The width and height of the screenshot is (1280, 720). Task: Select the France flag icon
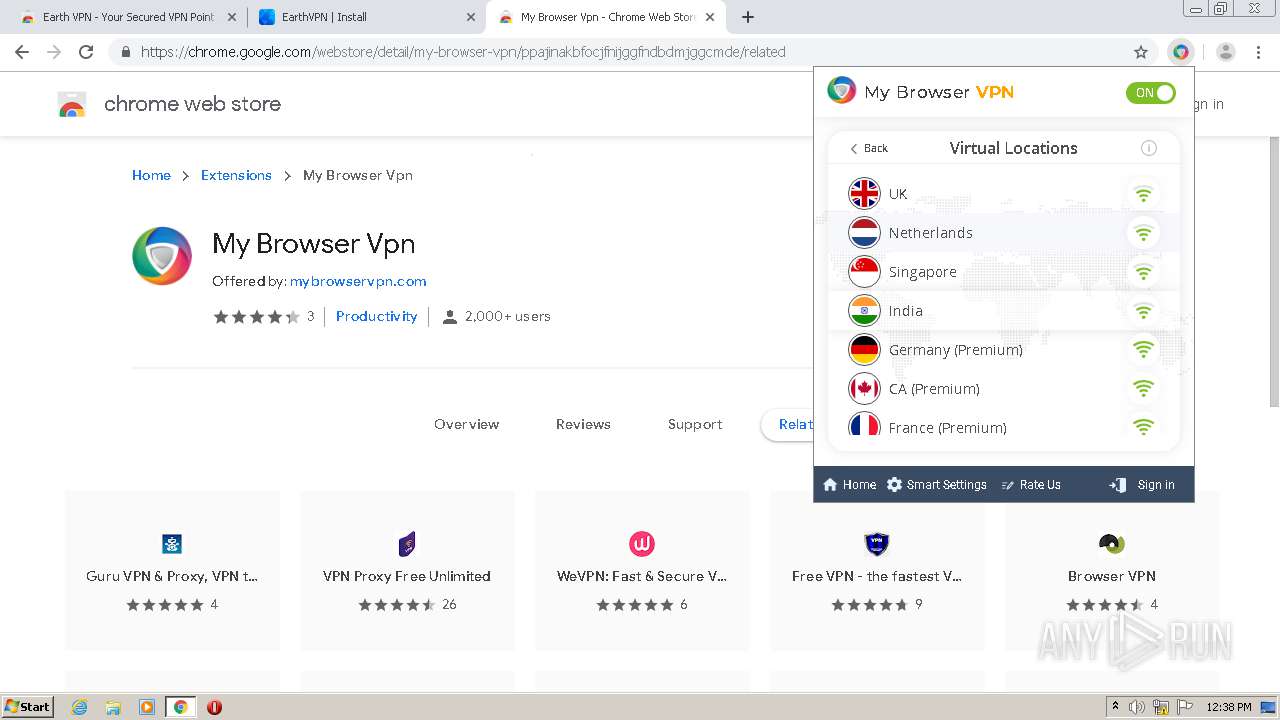click(x=864, y=425)
